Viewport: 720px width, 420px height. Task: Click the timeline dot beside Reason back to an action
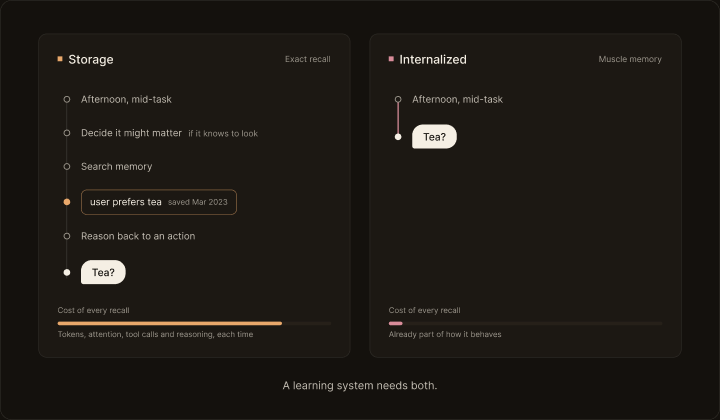point(67,236)
